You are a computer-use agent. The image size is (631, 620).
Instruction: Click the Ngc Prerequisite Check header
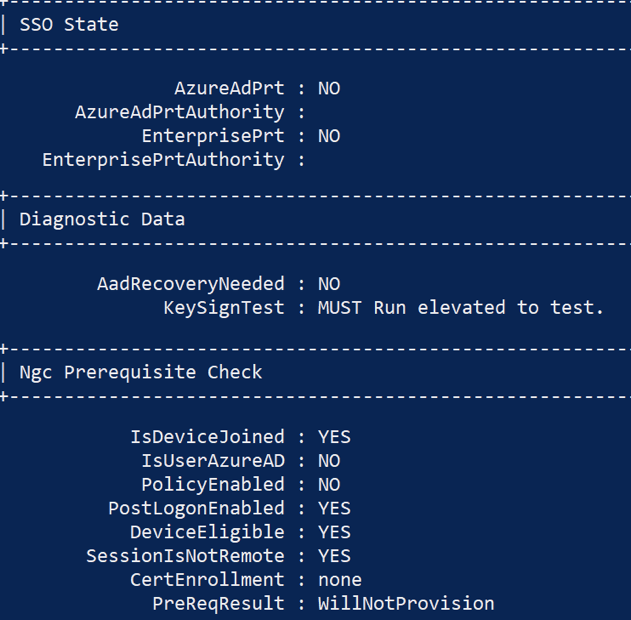tap(141, 372)
